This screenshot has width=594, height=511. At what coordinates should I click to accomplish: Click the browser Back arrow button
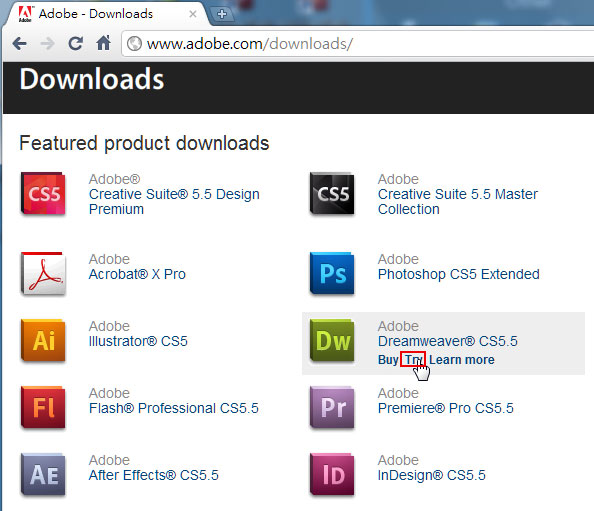click(x=19, y=44)
